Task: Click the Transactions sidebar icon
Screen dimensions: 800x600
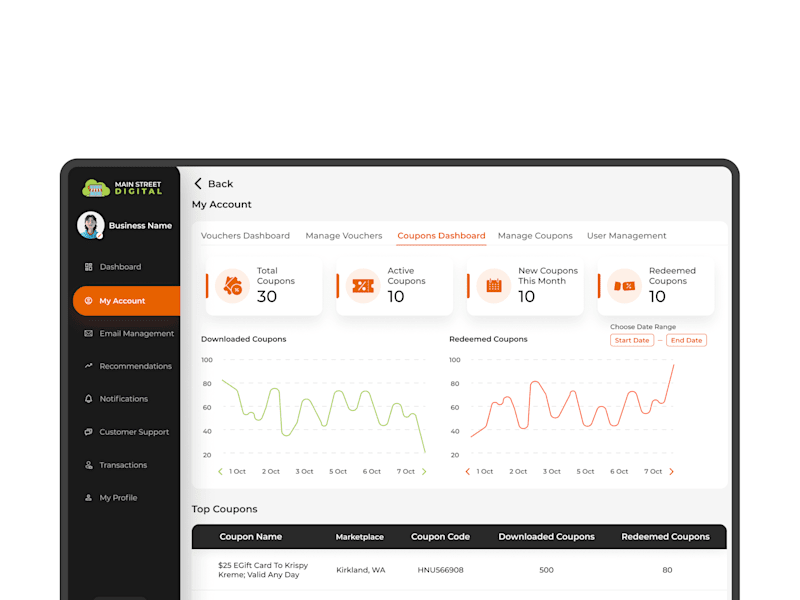Action: (89, 465)
